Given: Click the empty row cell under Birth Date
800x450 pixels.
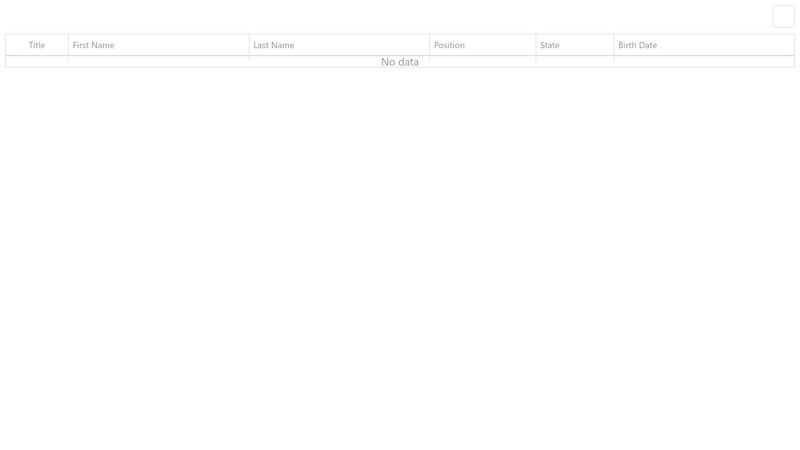Looking at the screenshot, I should click(x=704, y=62).
